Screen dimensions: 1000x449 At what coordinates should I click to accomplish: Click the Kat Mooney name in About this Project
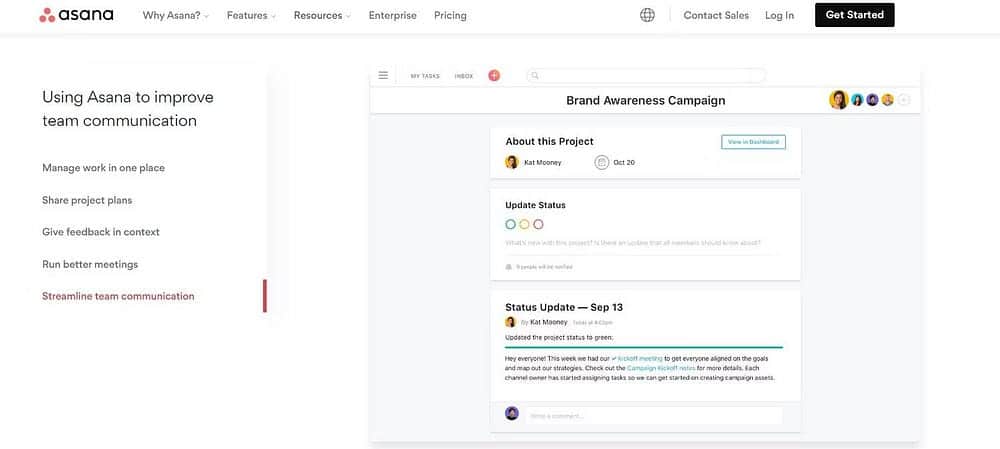click(x=543, y=163)
